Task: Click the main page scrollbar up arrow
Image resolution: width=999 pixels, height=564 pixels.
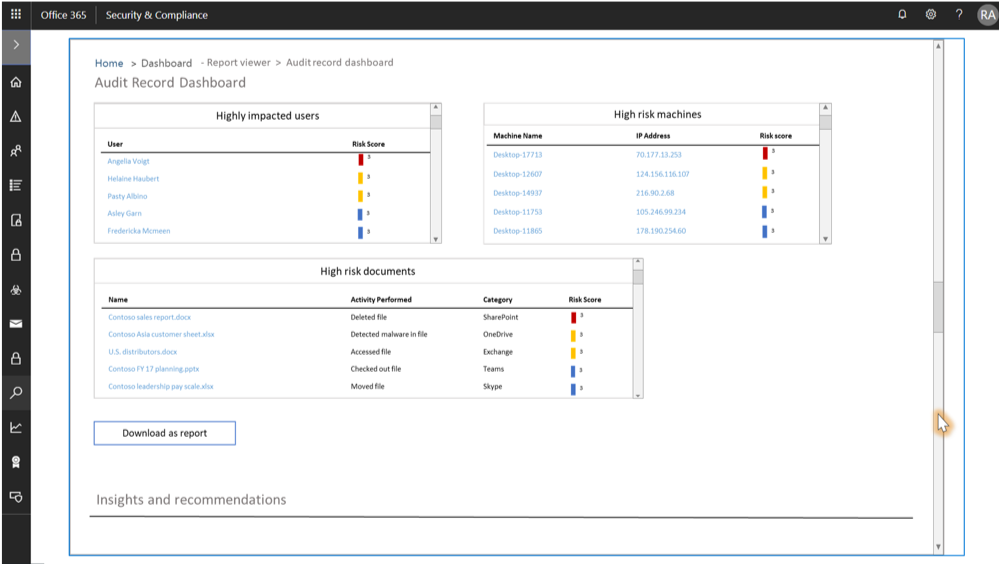Action: [x=938, y=46]
